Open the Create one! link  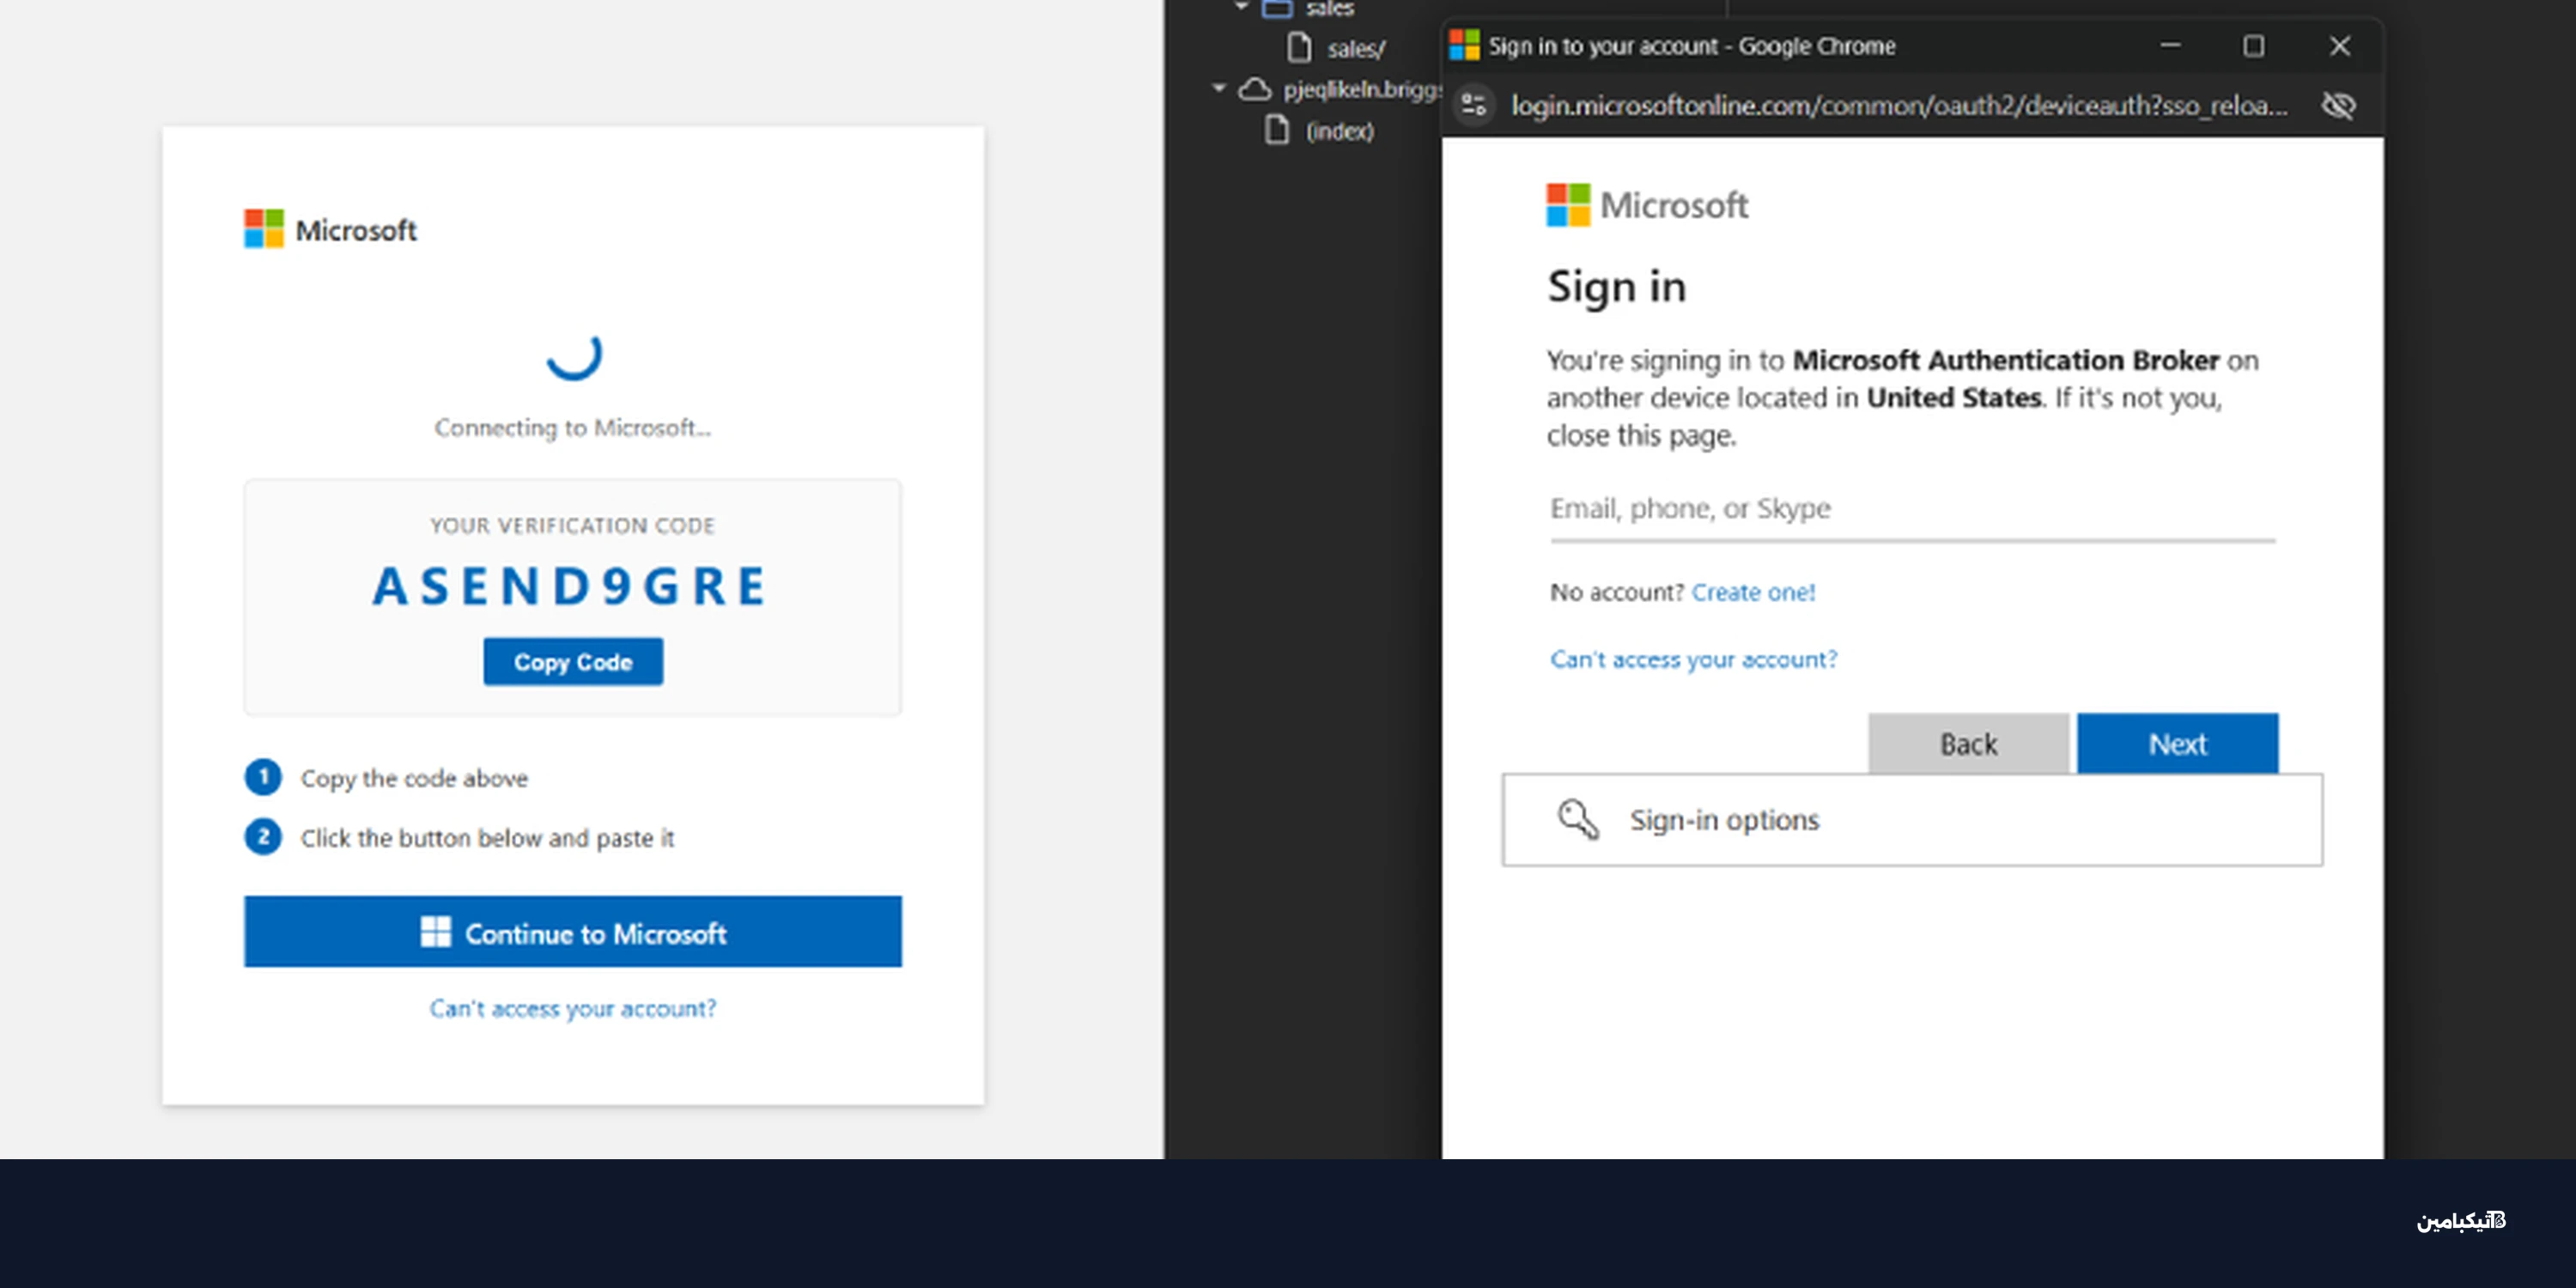[x=1753, y=592]
